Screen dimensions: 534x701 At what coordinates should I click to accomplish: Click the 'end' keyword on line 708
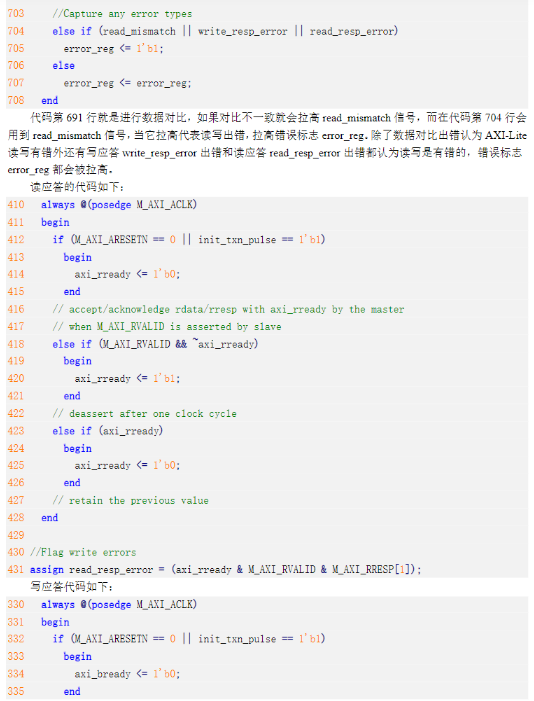tap(50, 101)
